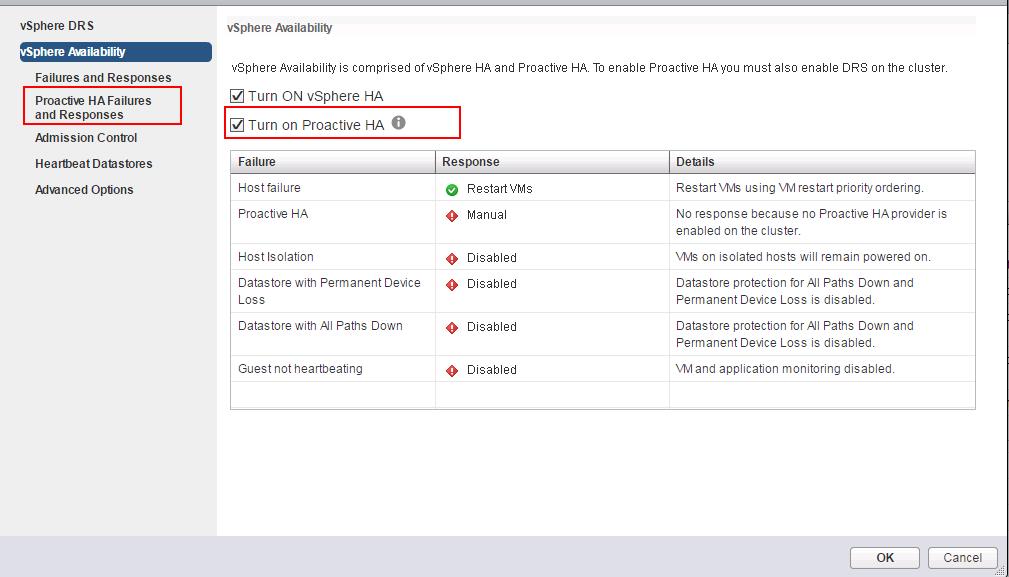Click the info icon beside Proactive HA
Image resolution: width=1009 pixels, height=577 pixels.
[399, 123]
